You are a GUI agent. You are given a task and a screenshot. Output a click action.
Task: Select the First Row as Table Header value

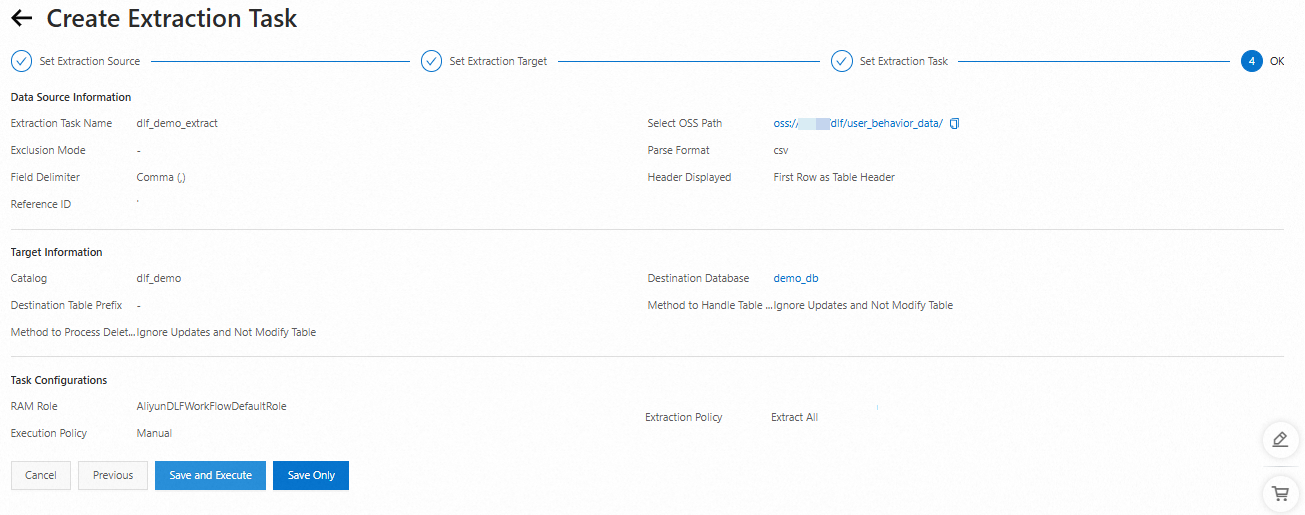(x=834, y=177)
